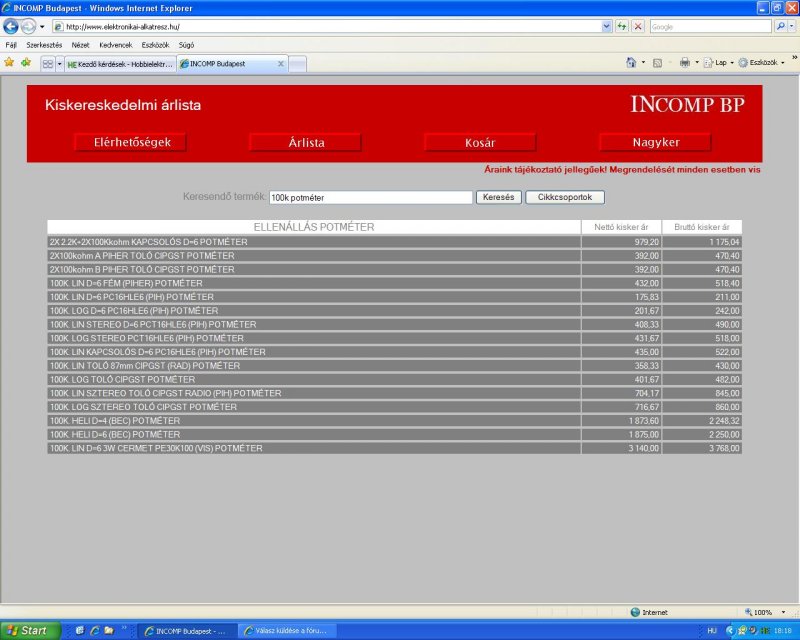Open the folder quick launch icon
The width and height of the screenshot is (800, 640).
point(109,631)
